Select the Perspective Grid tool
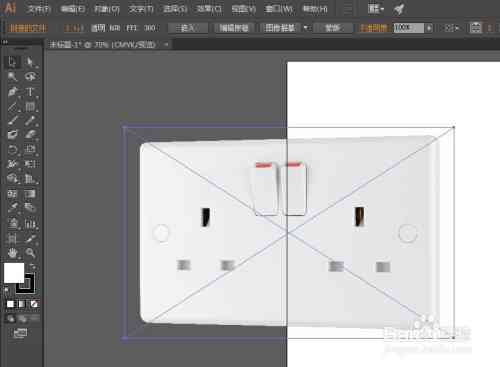 pyautogui.click(x=30, y=179)
